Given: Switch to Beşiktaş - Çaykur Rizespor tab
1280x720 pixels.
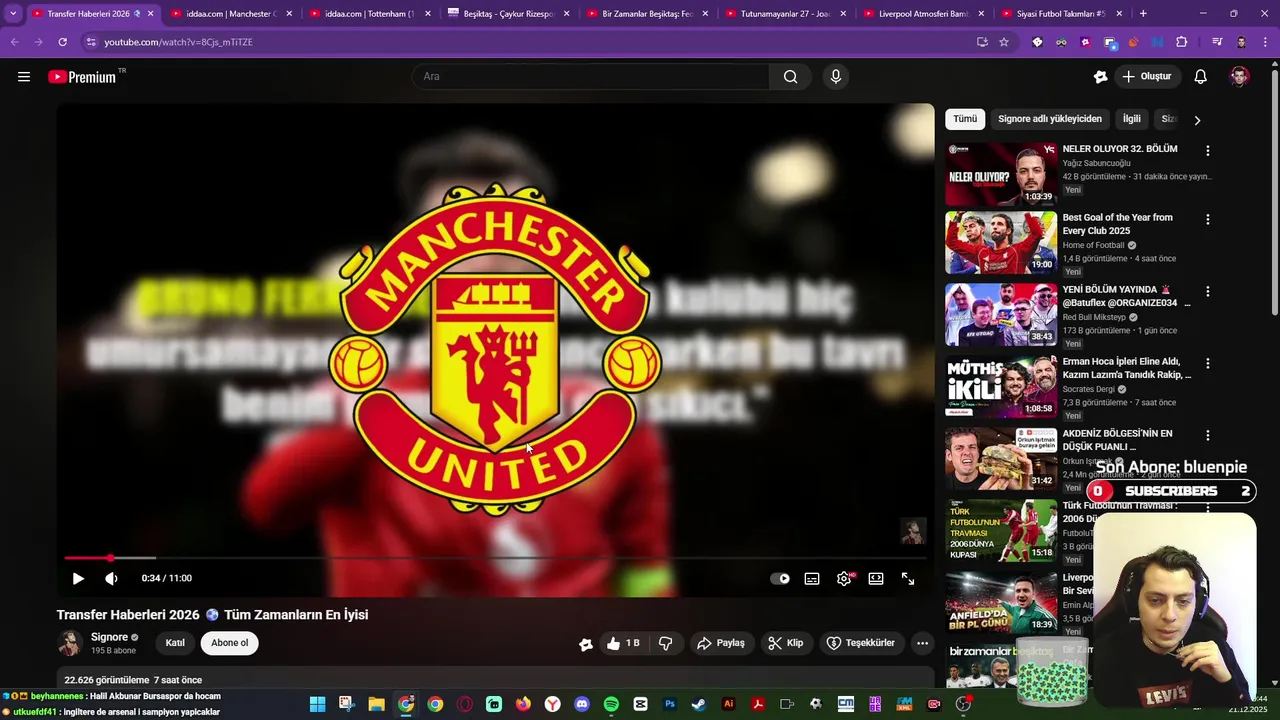Looking at the screenshot, I should tap(507, 14).
